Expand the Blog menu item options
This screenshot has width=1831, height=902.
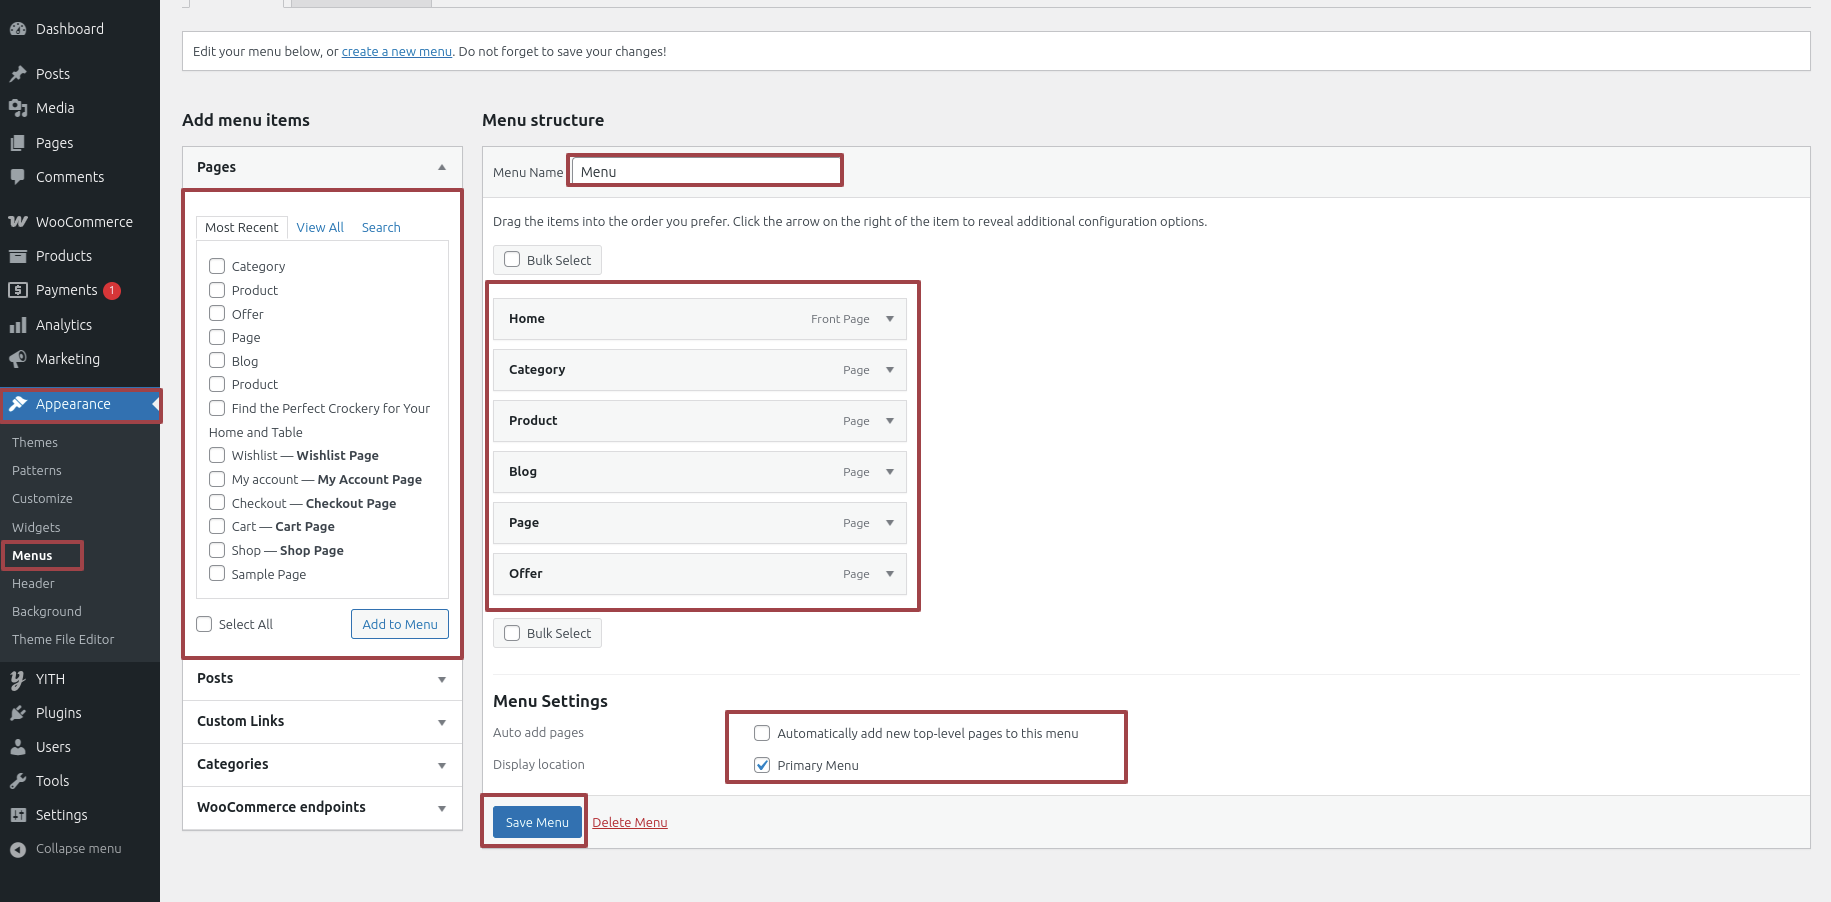tap(890, 472)
